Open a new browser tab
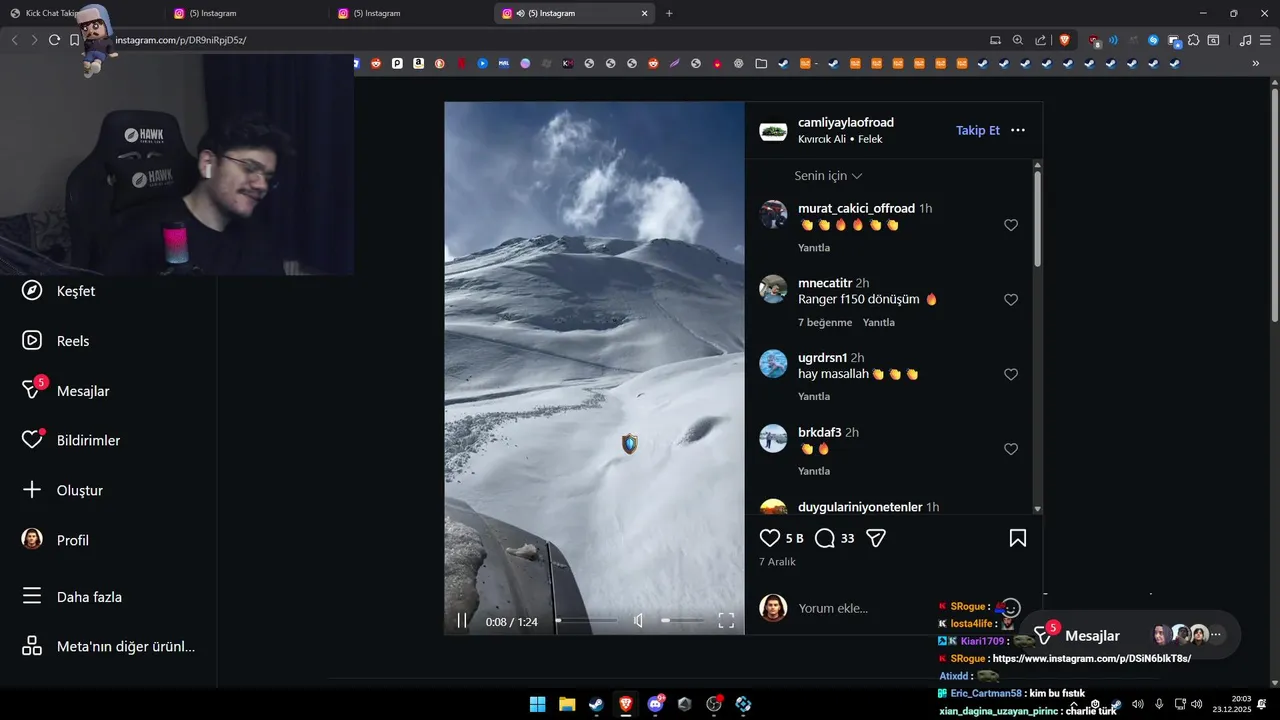Screen dimensions: 1280x720 (669, 13)
